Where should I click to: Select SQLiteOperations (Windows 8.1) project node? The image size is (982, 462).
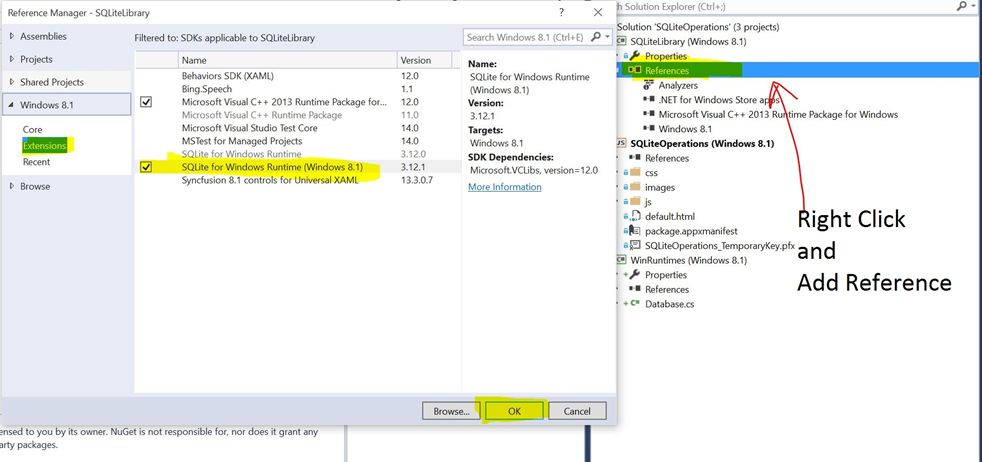(x=702, y=143)
